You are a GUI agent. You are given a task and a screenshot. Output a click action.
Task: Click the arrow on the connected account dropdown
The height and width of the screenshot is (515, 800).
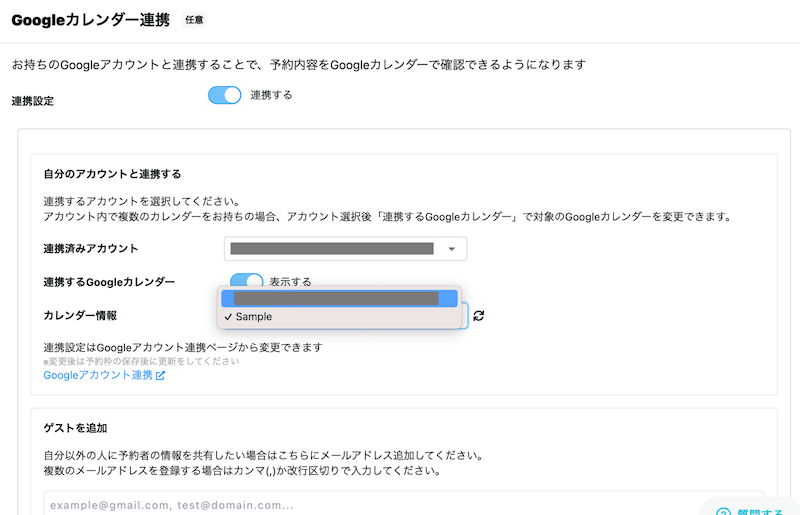[452, 249]
